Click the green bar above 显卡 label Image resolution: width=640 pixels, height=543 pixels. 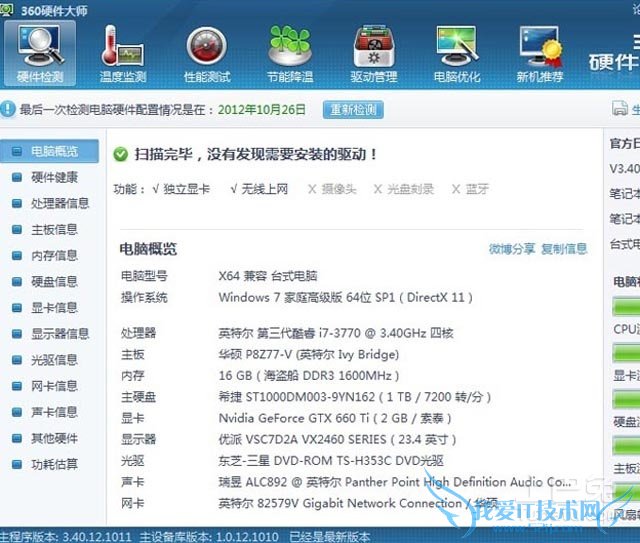(626, 353)
